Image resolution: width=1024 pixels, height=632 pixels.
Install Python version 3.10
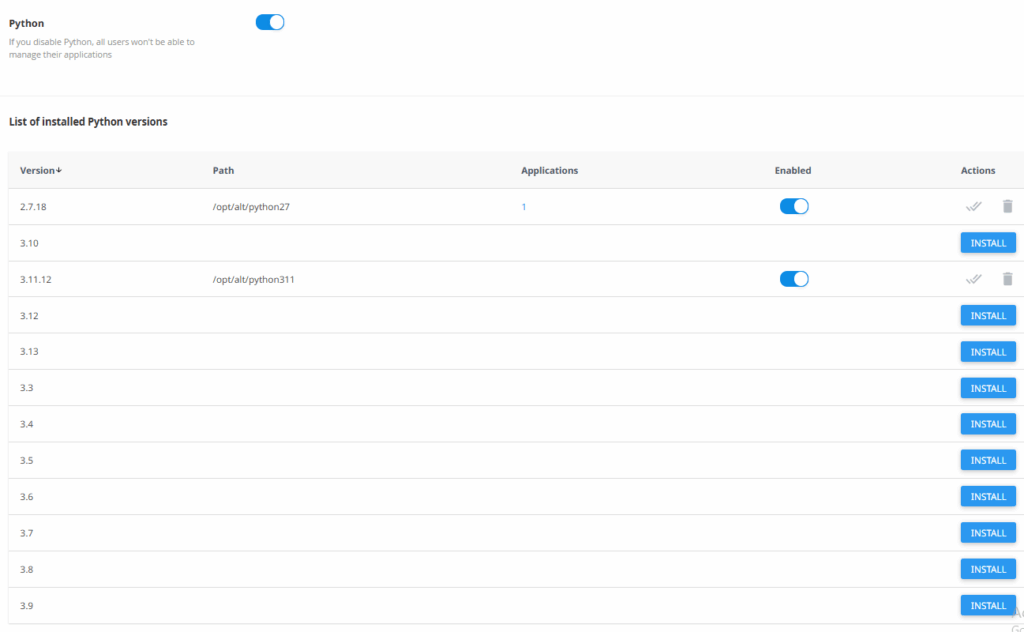988,242
